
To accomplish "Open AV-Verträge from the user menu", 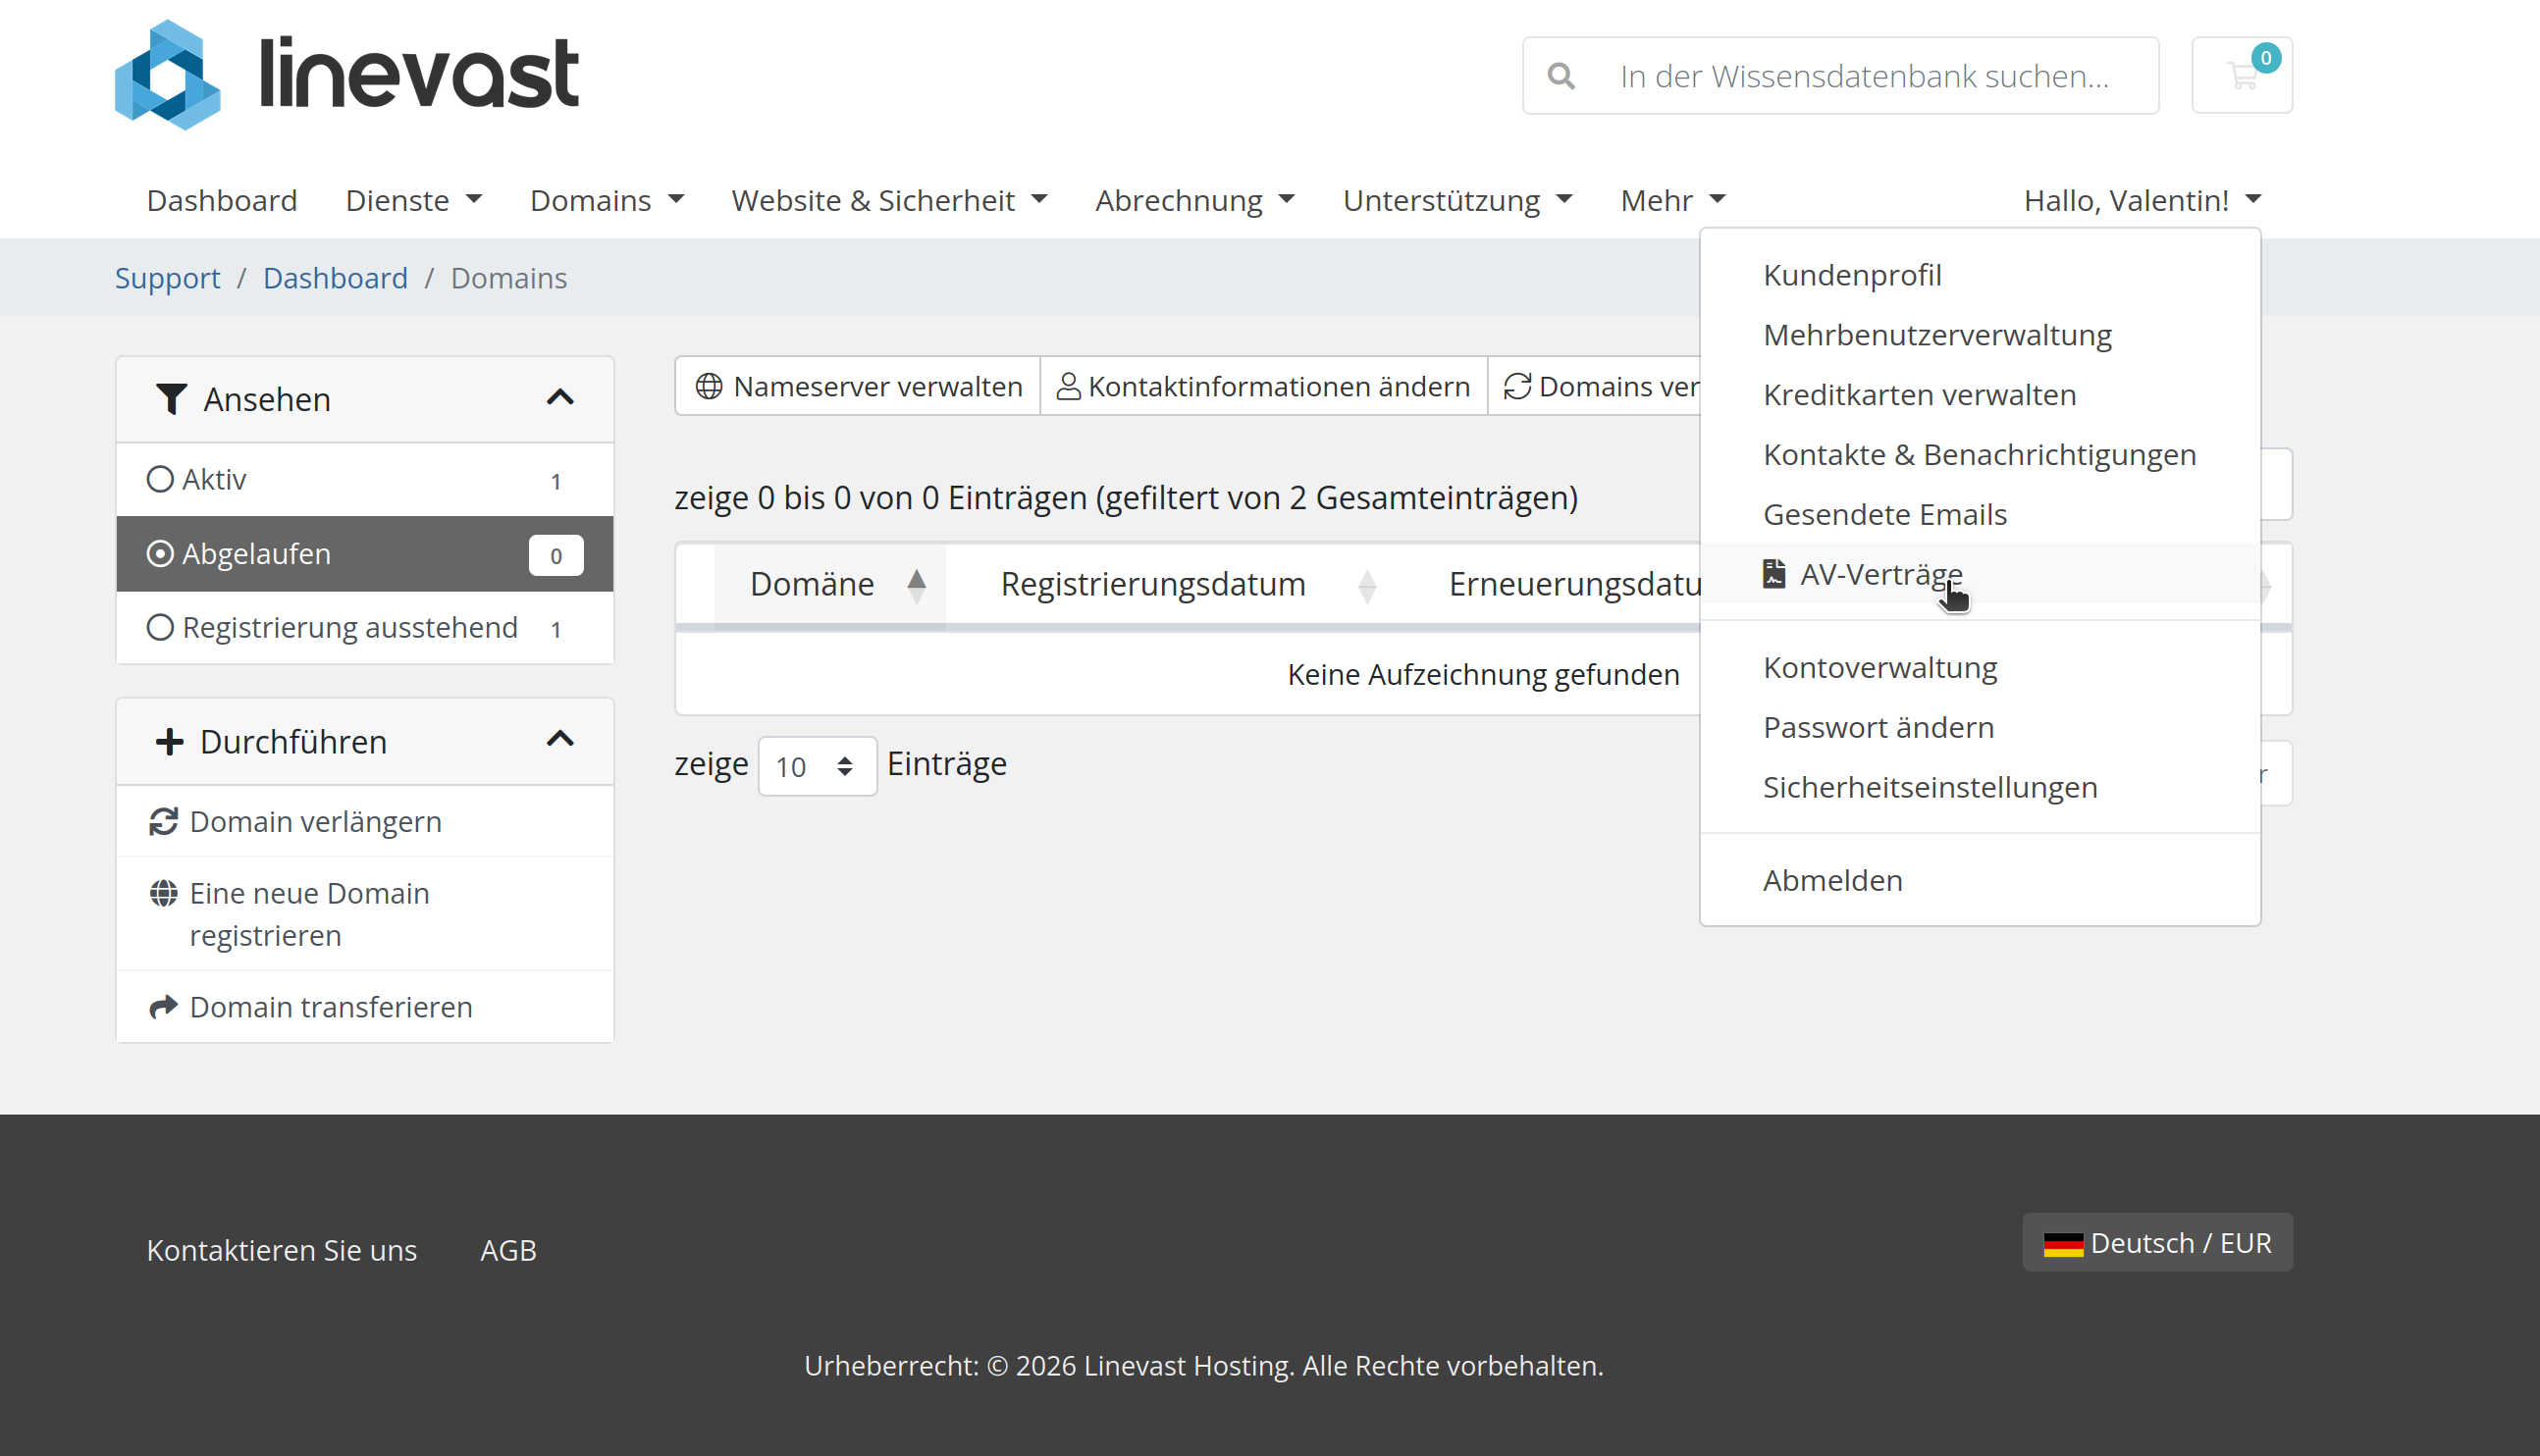I will pos(1880,574).
